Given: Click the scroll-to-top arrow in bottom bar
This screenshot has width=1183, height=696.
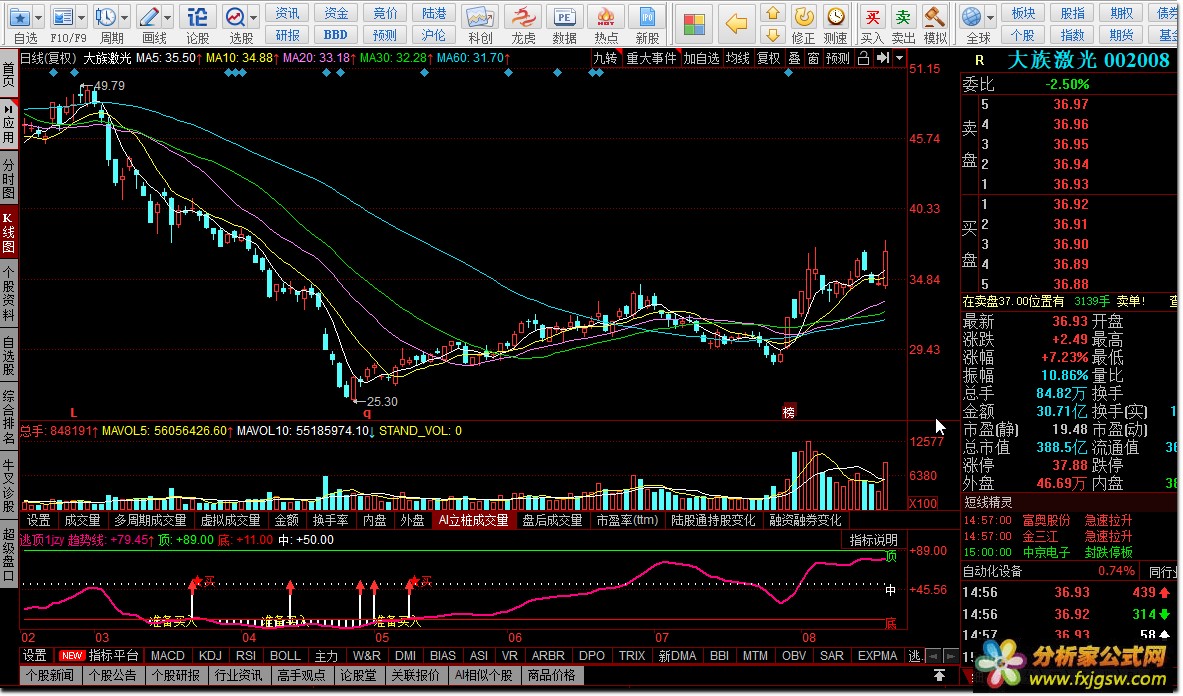Looking at the screenshot, I should pyautogui.click(x=939, y=675).
